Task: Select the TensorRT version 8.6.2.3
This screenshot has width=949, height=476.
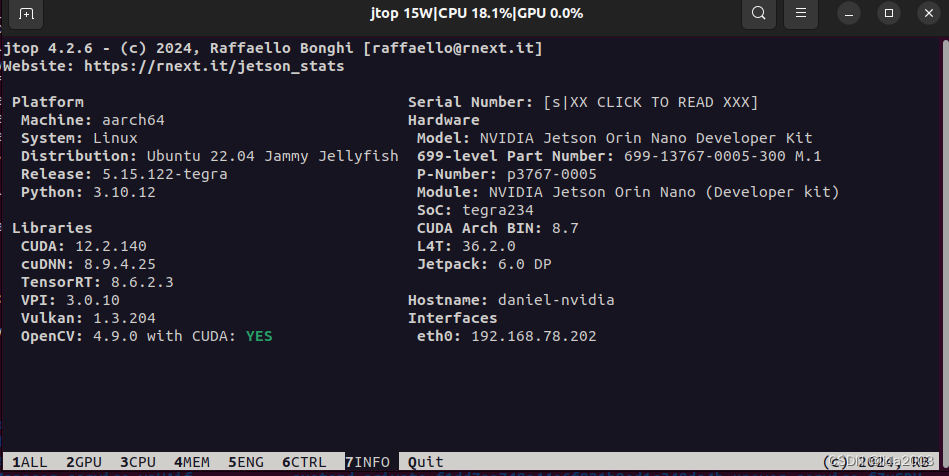Action: pos(142,282)
